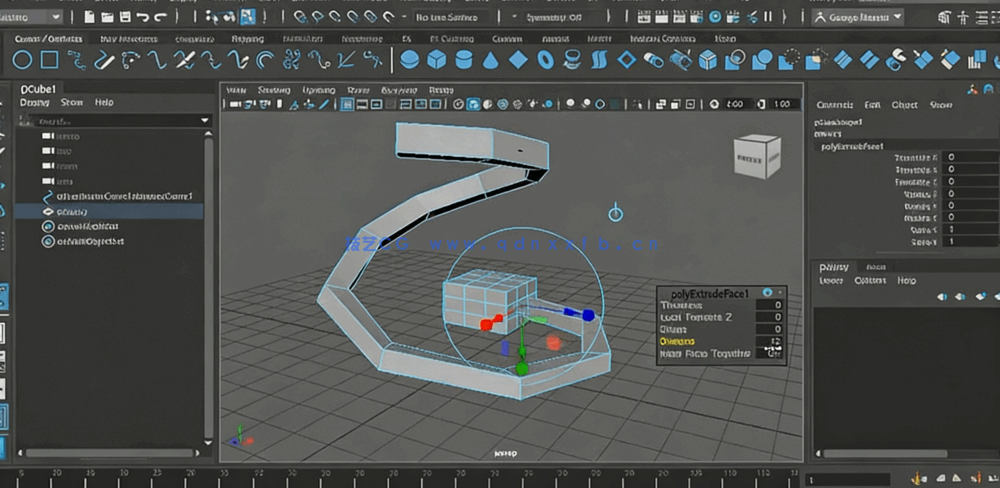Click the current frame field beside timeline
Viewport: 1000px width, 488px height.
[846, 480]
